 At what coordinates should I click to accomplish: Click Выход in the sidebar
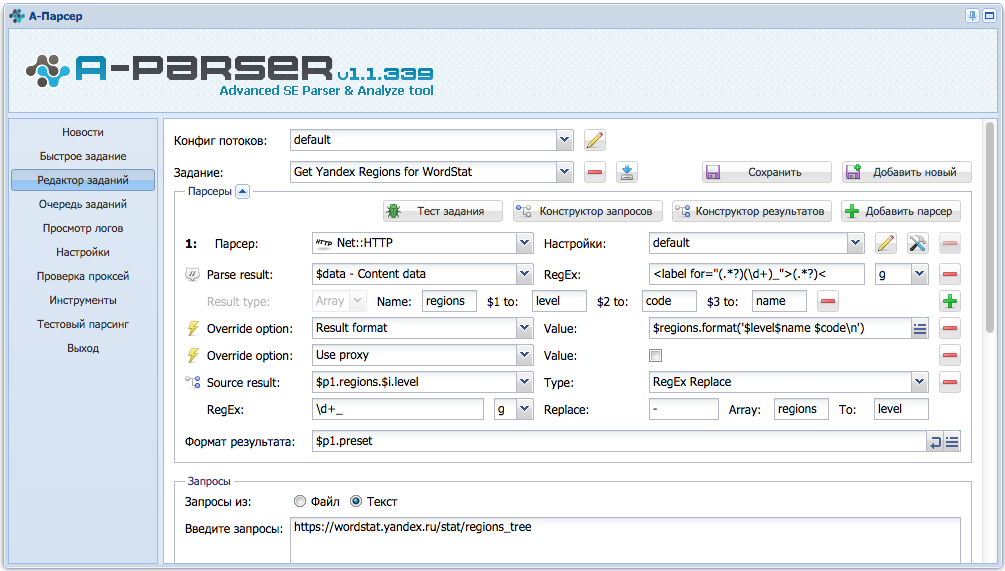(83, 348)
